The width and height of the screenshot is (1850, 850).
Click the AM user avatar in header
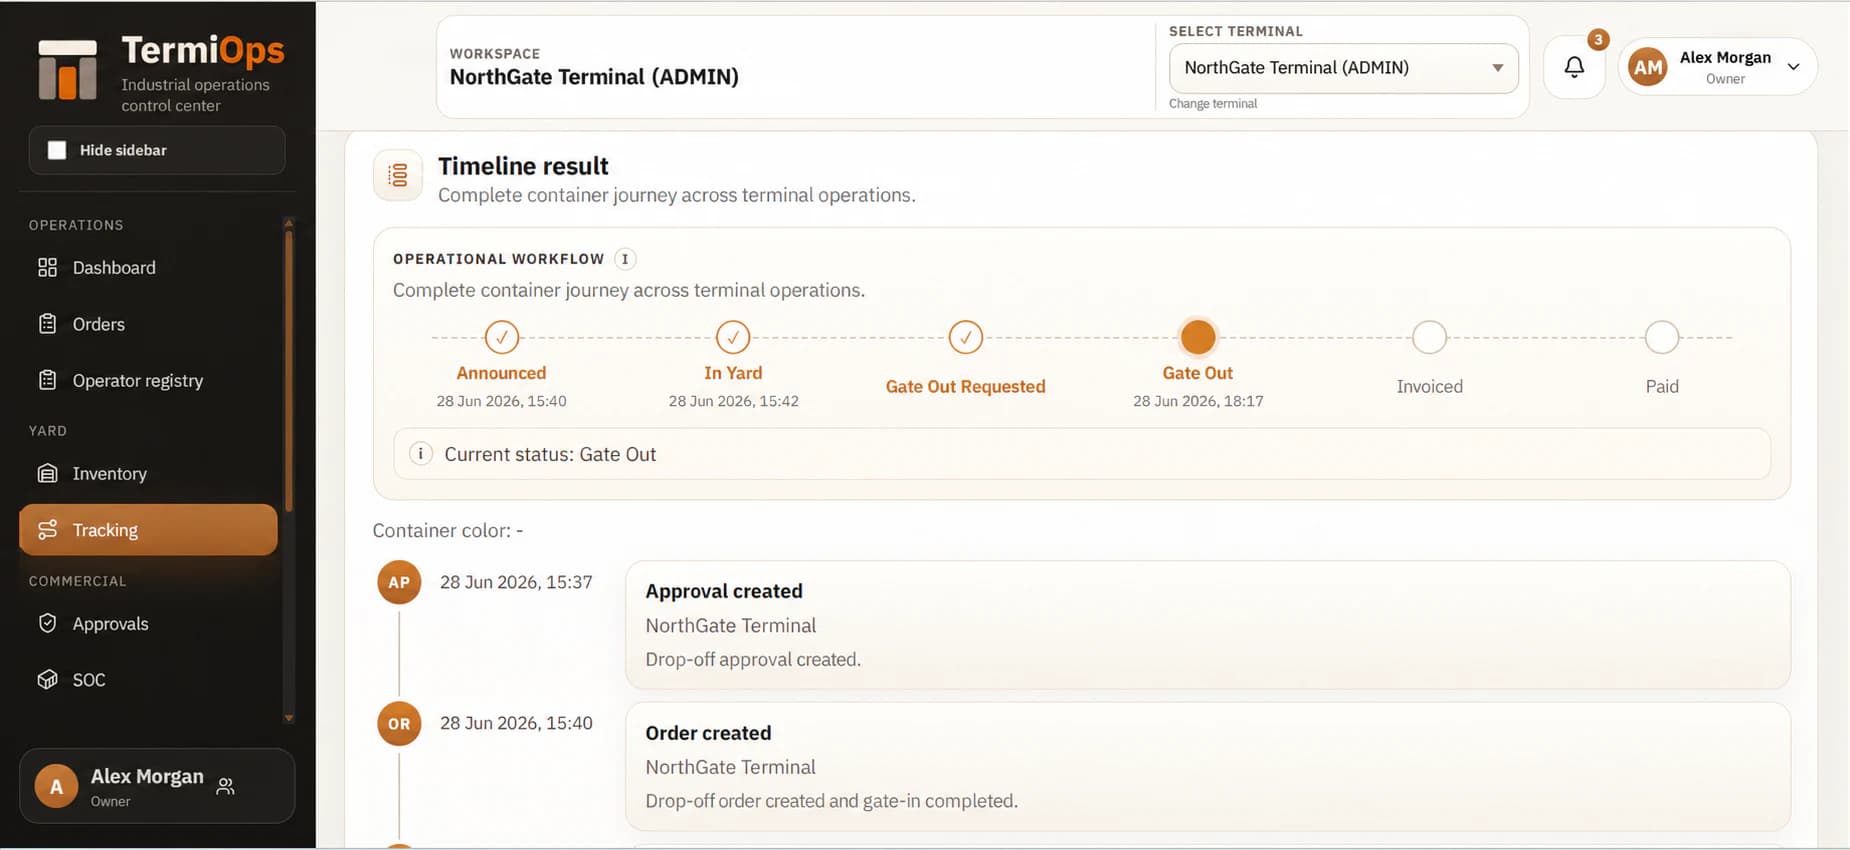coord(1648,68)
